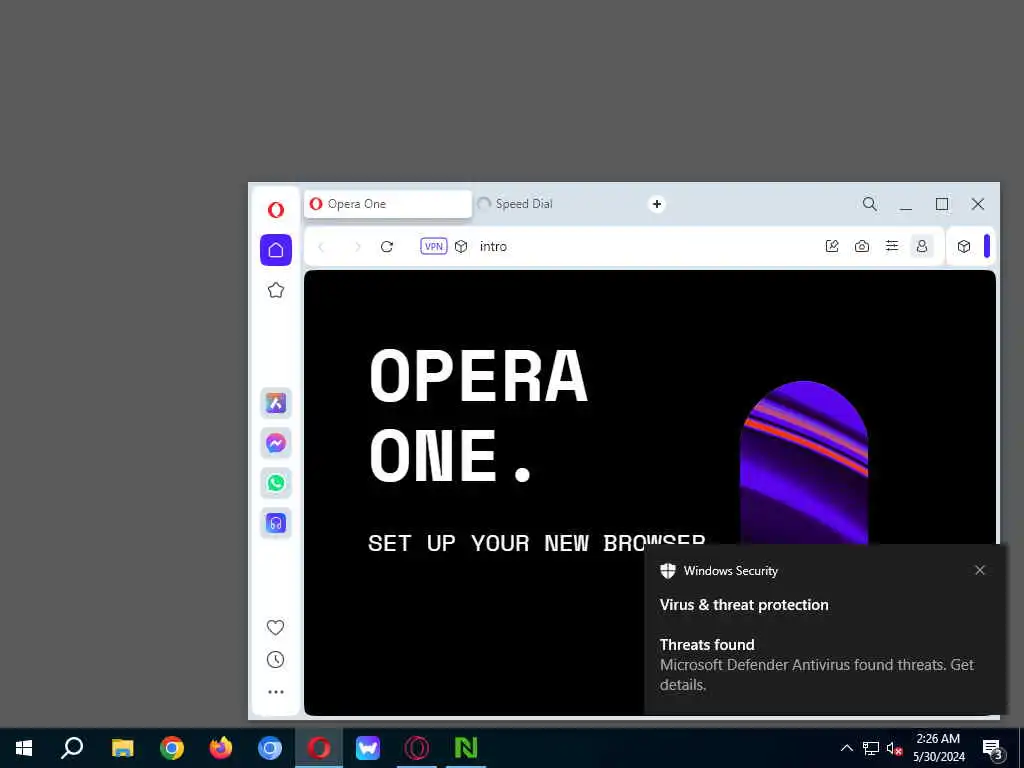This screenshot has width=1024, height=768.
Task: Switch to Opera red icon on taskbar
Action: [319, 748]
